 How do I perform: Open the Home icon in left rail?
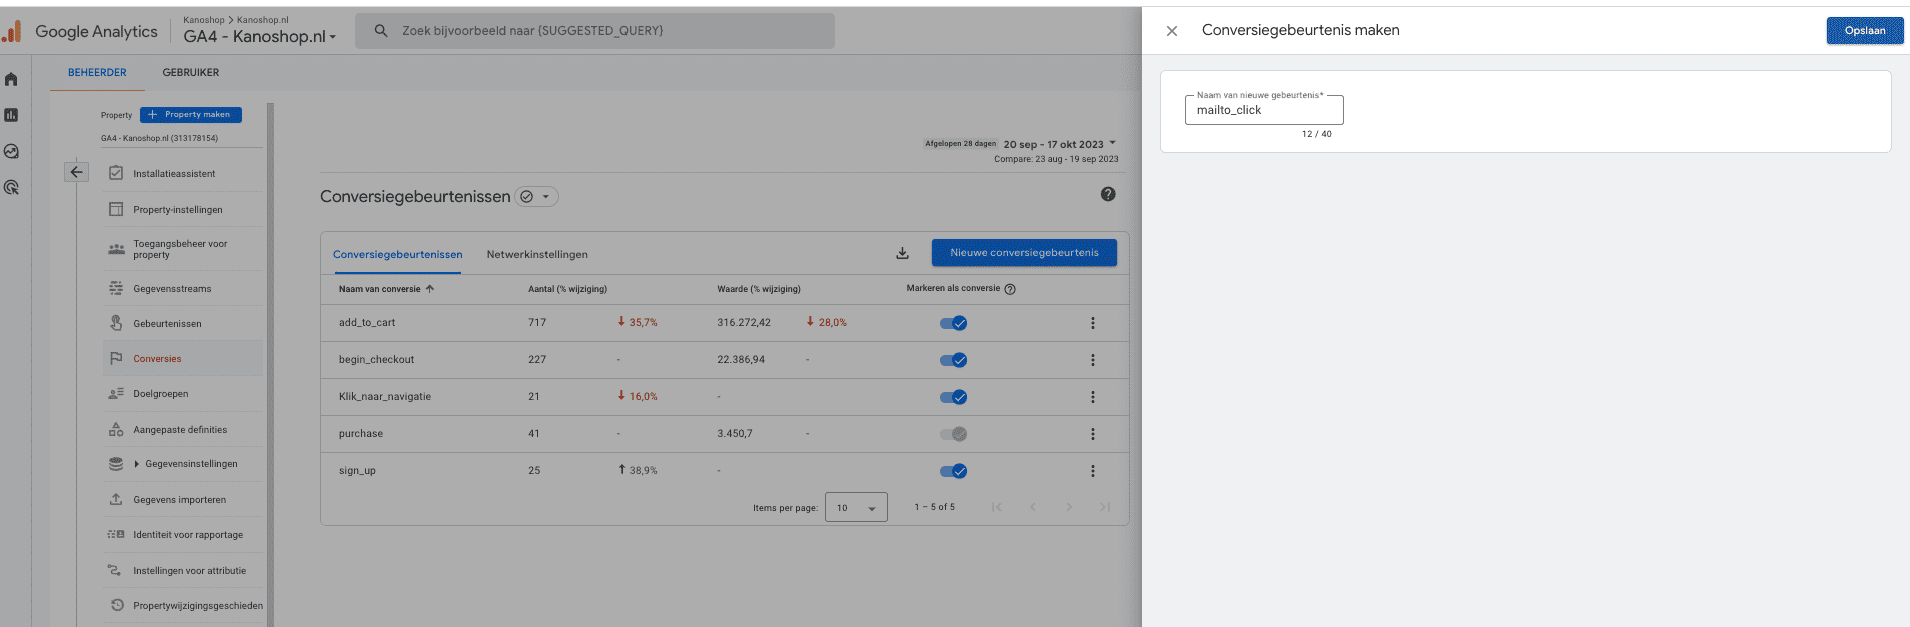coord(11,79)
